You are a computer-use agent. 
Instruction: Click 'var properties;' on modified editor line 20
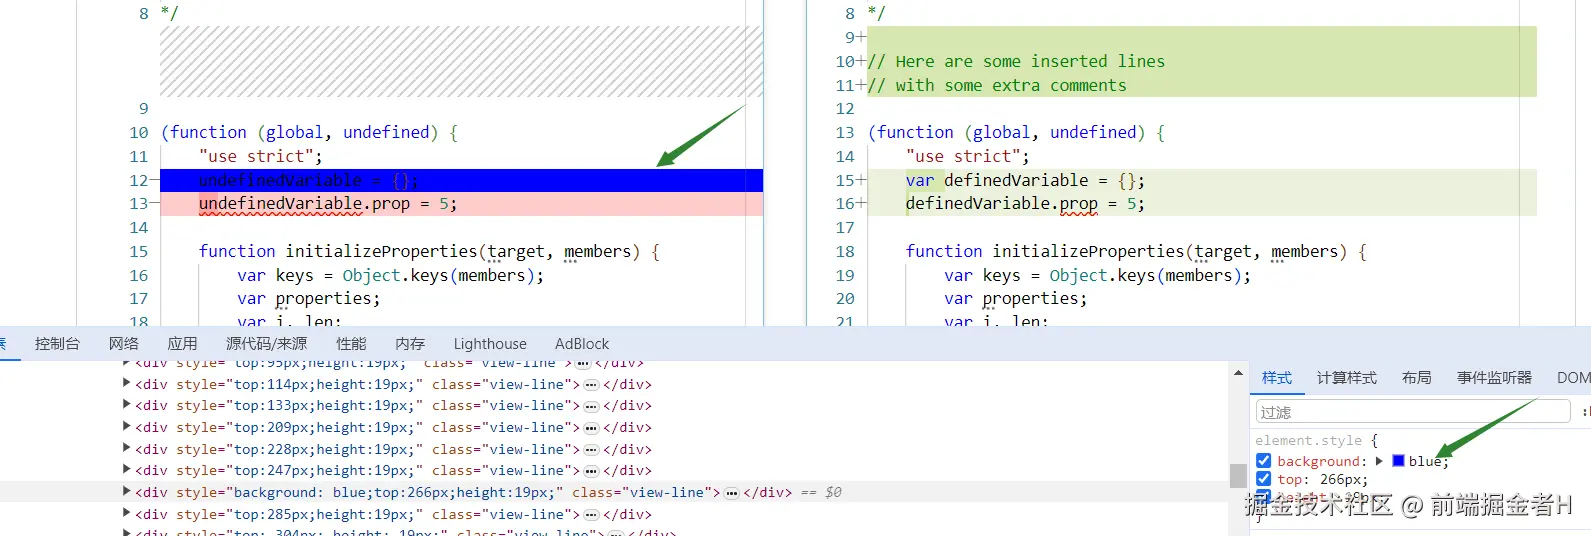pos(1015,298)
